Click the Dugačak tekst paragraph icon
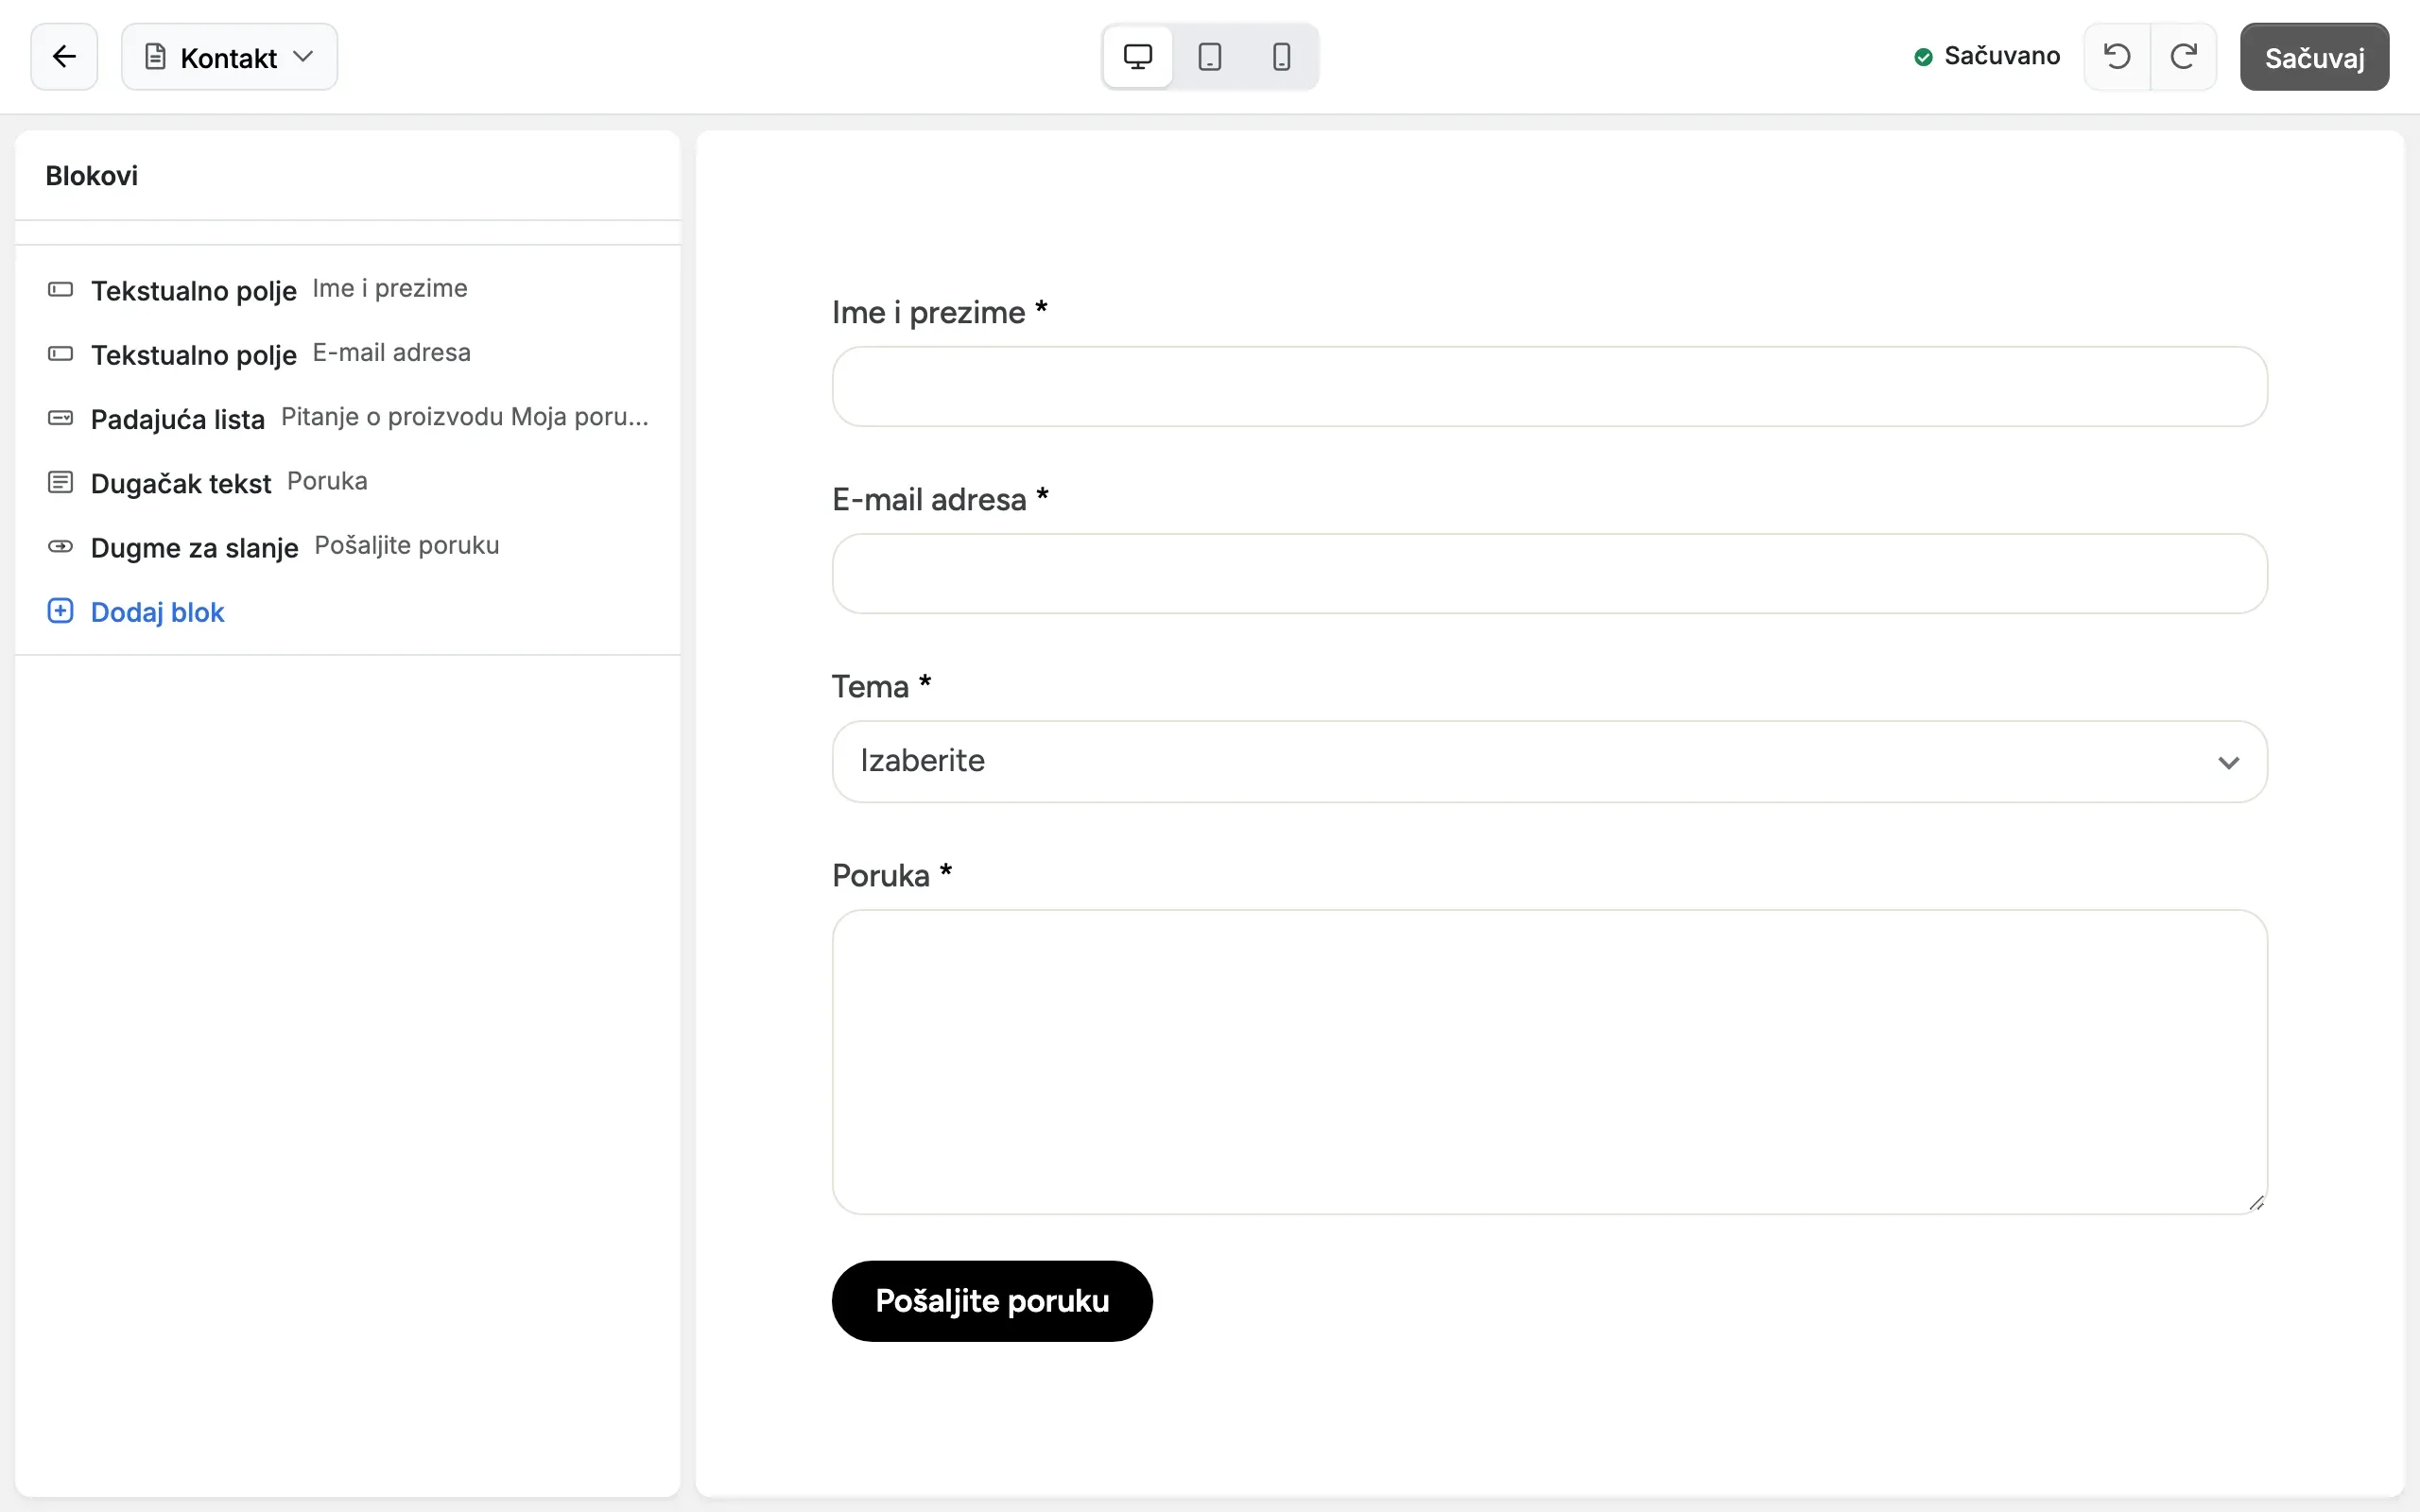Image resolution: width=2420 pixels, height=1512 pixels. pos(60,483)
